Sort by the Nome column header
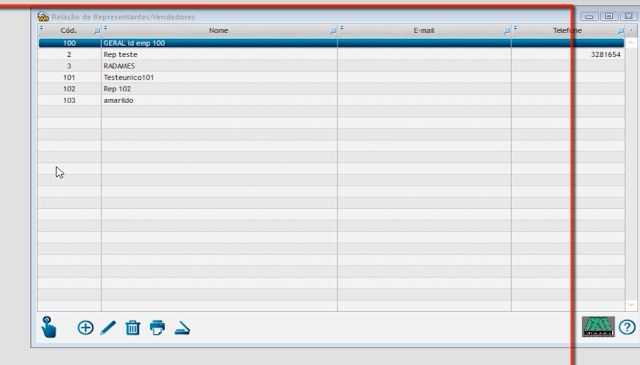This screenshot has height=365, width=640. pyautogui.click(x=218, y=31)
